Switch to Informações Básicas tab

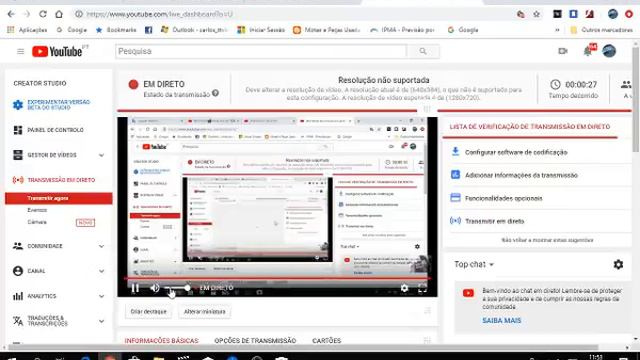[162, 340]
